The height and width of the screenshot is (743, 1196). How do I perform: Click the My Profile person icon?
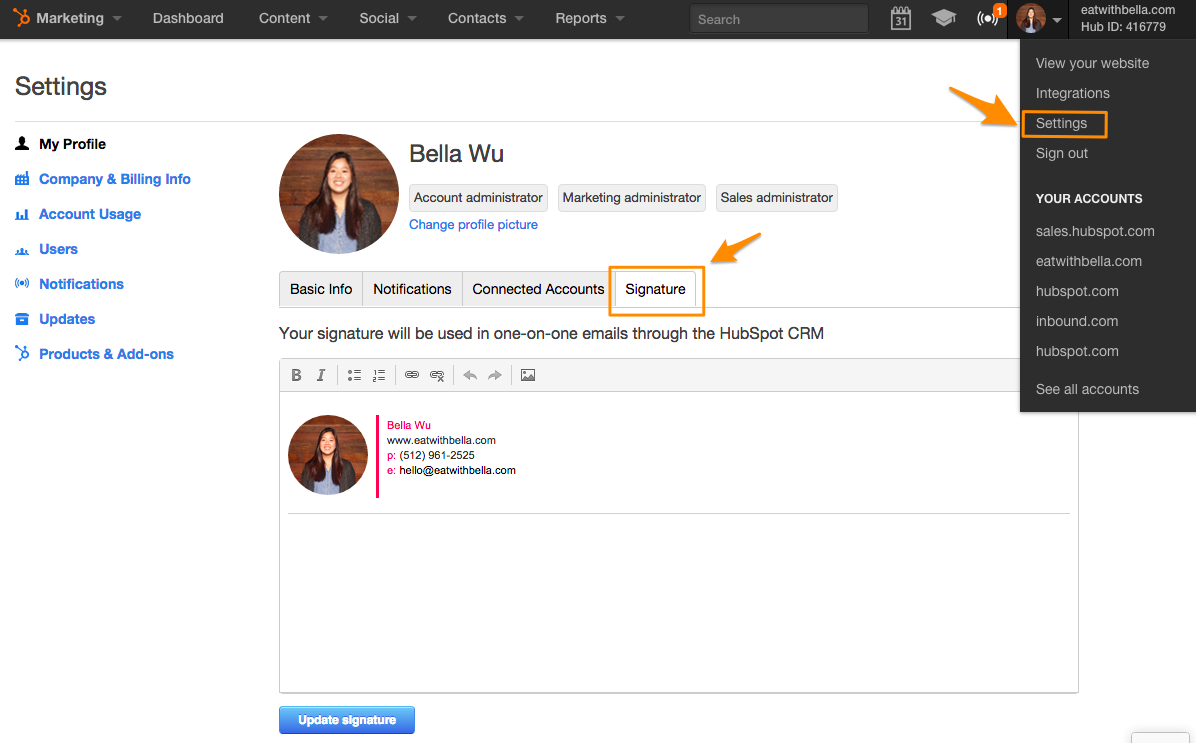coord(22,143)
